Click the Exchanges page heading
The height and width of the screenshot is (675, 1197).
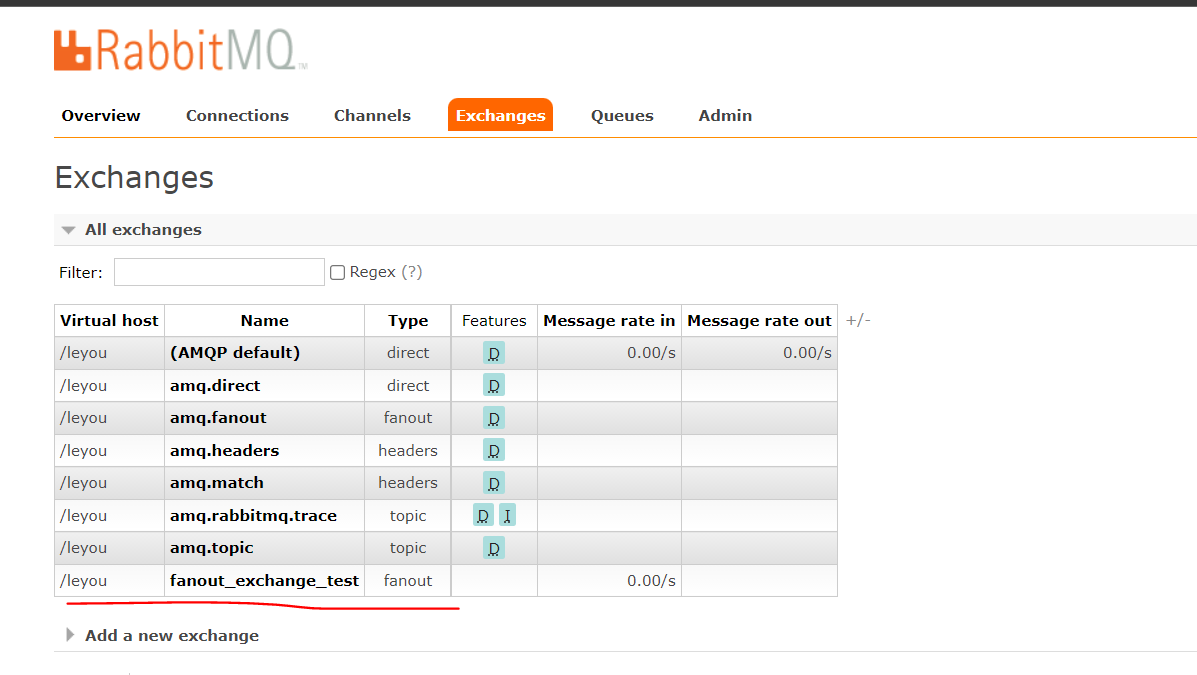pos(134,177)
